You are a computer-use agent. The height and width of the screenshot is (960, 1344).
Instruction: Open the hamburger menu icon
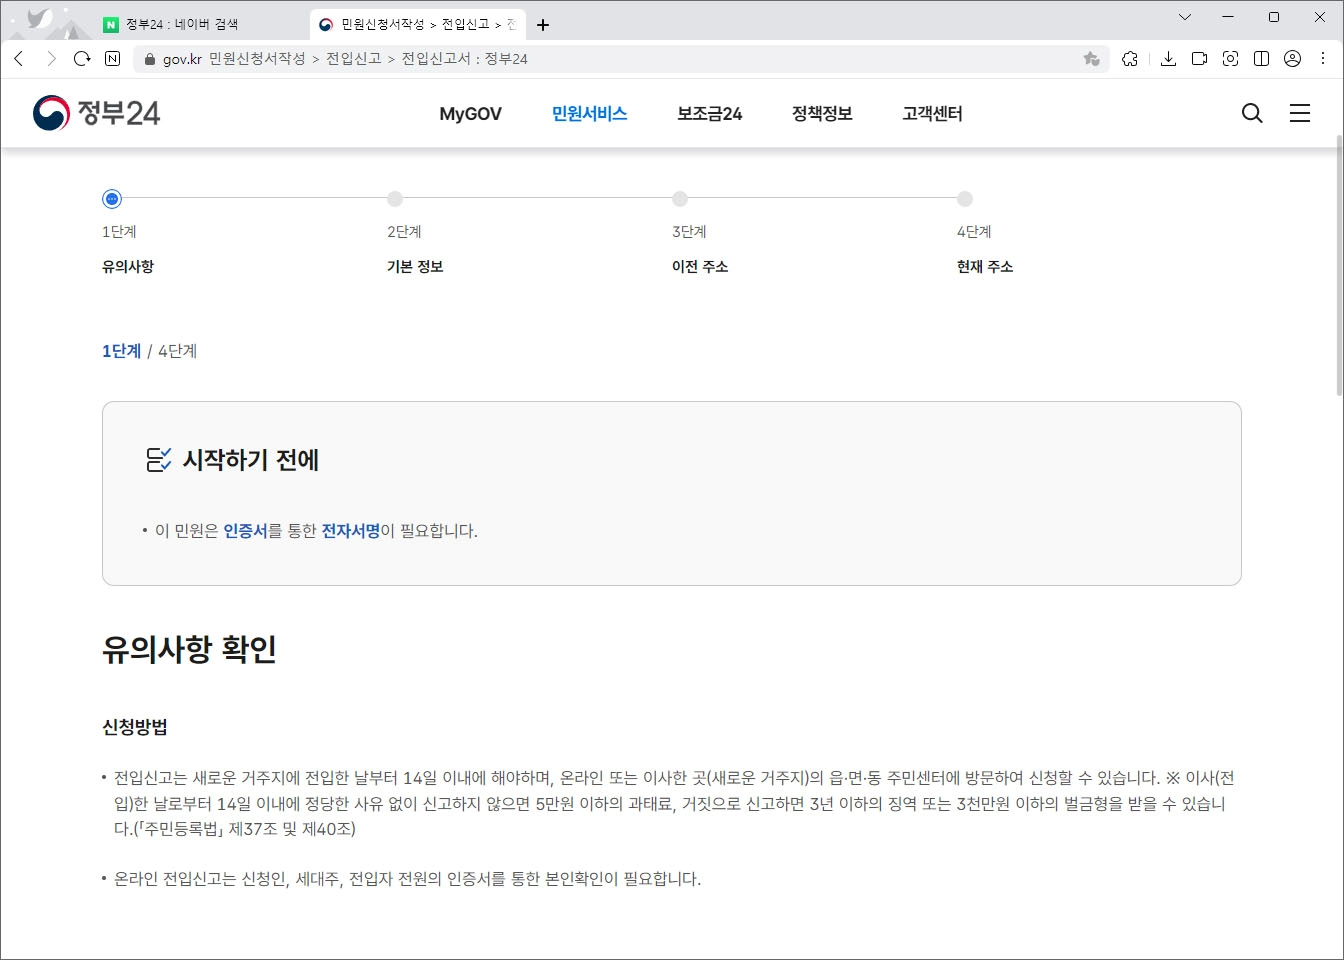pyautogui.click(x=1300, y=113)
